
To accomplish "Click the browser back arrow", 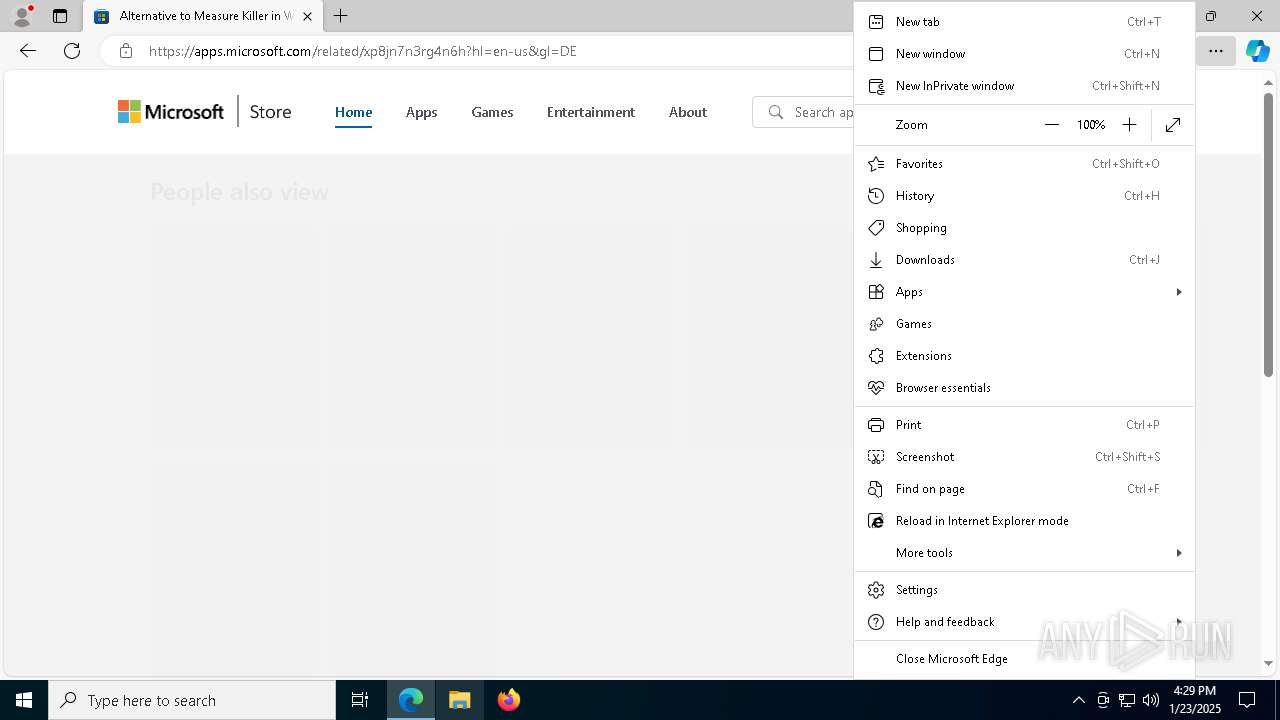I will point(28,51).
